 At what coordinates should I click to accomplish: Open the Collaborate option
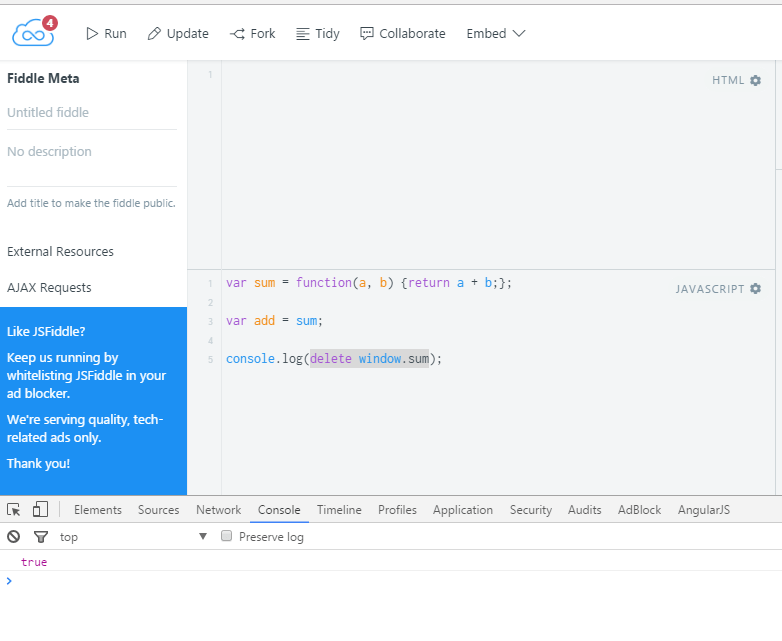[402, 33]
